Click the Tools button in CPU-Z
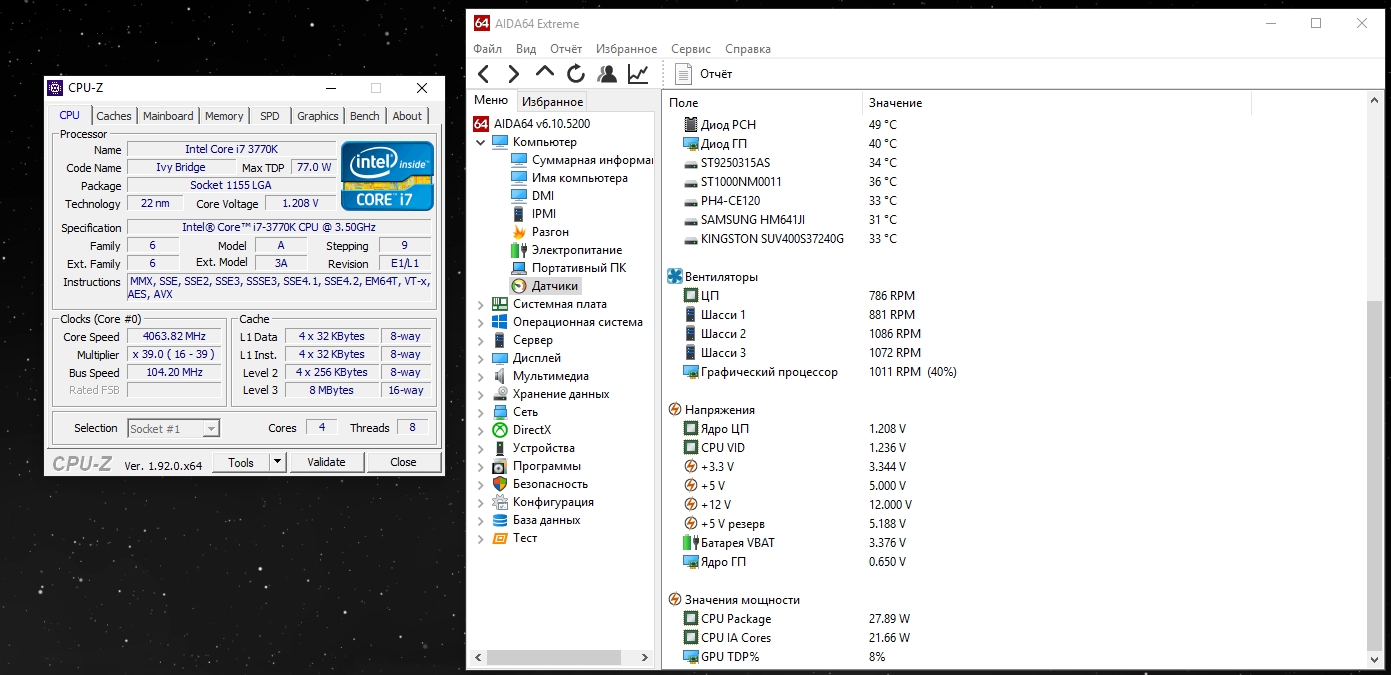The height and width of the screenshot is (675, 1391). [x=241, y=462]
